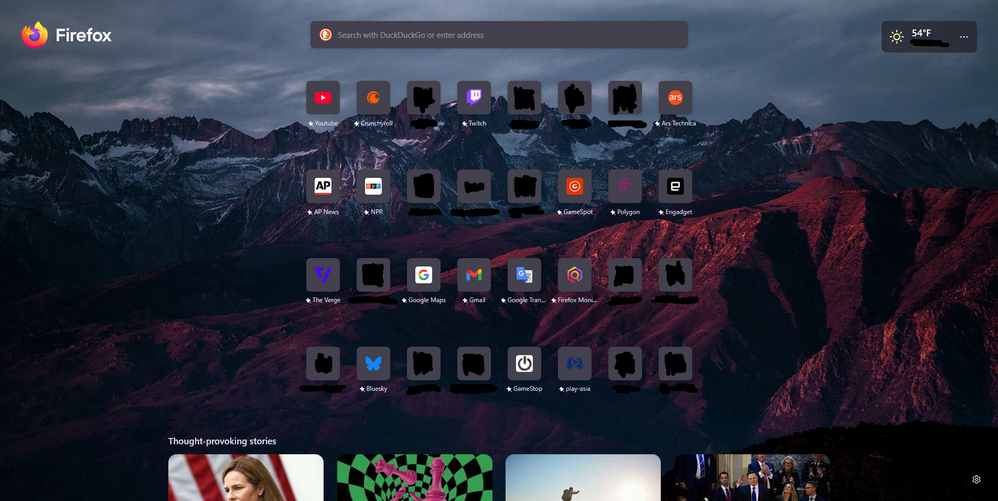Open the NPR shortcut tile

373,186
